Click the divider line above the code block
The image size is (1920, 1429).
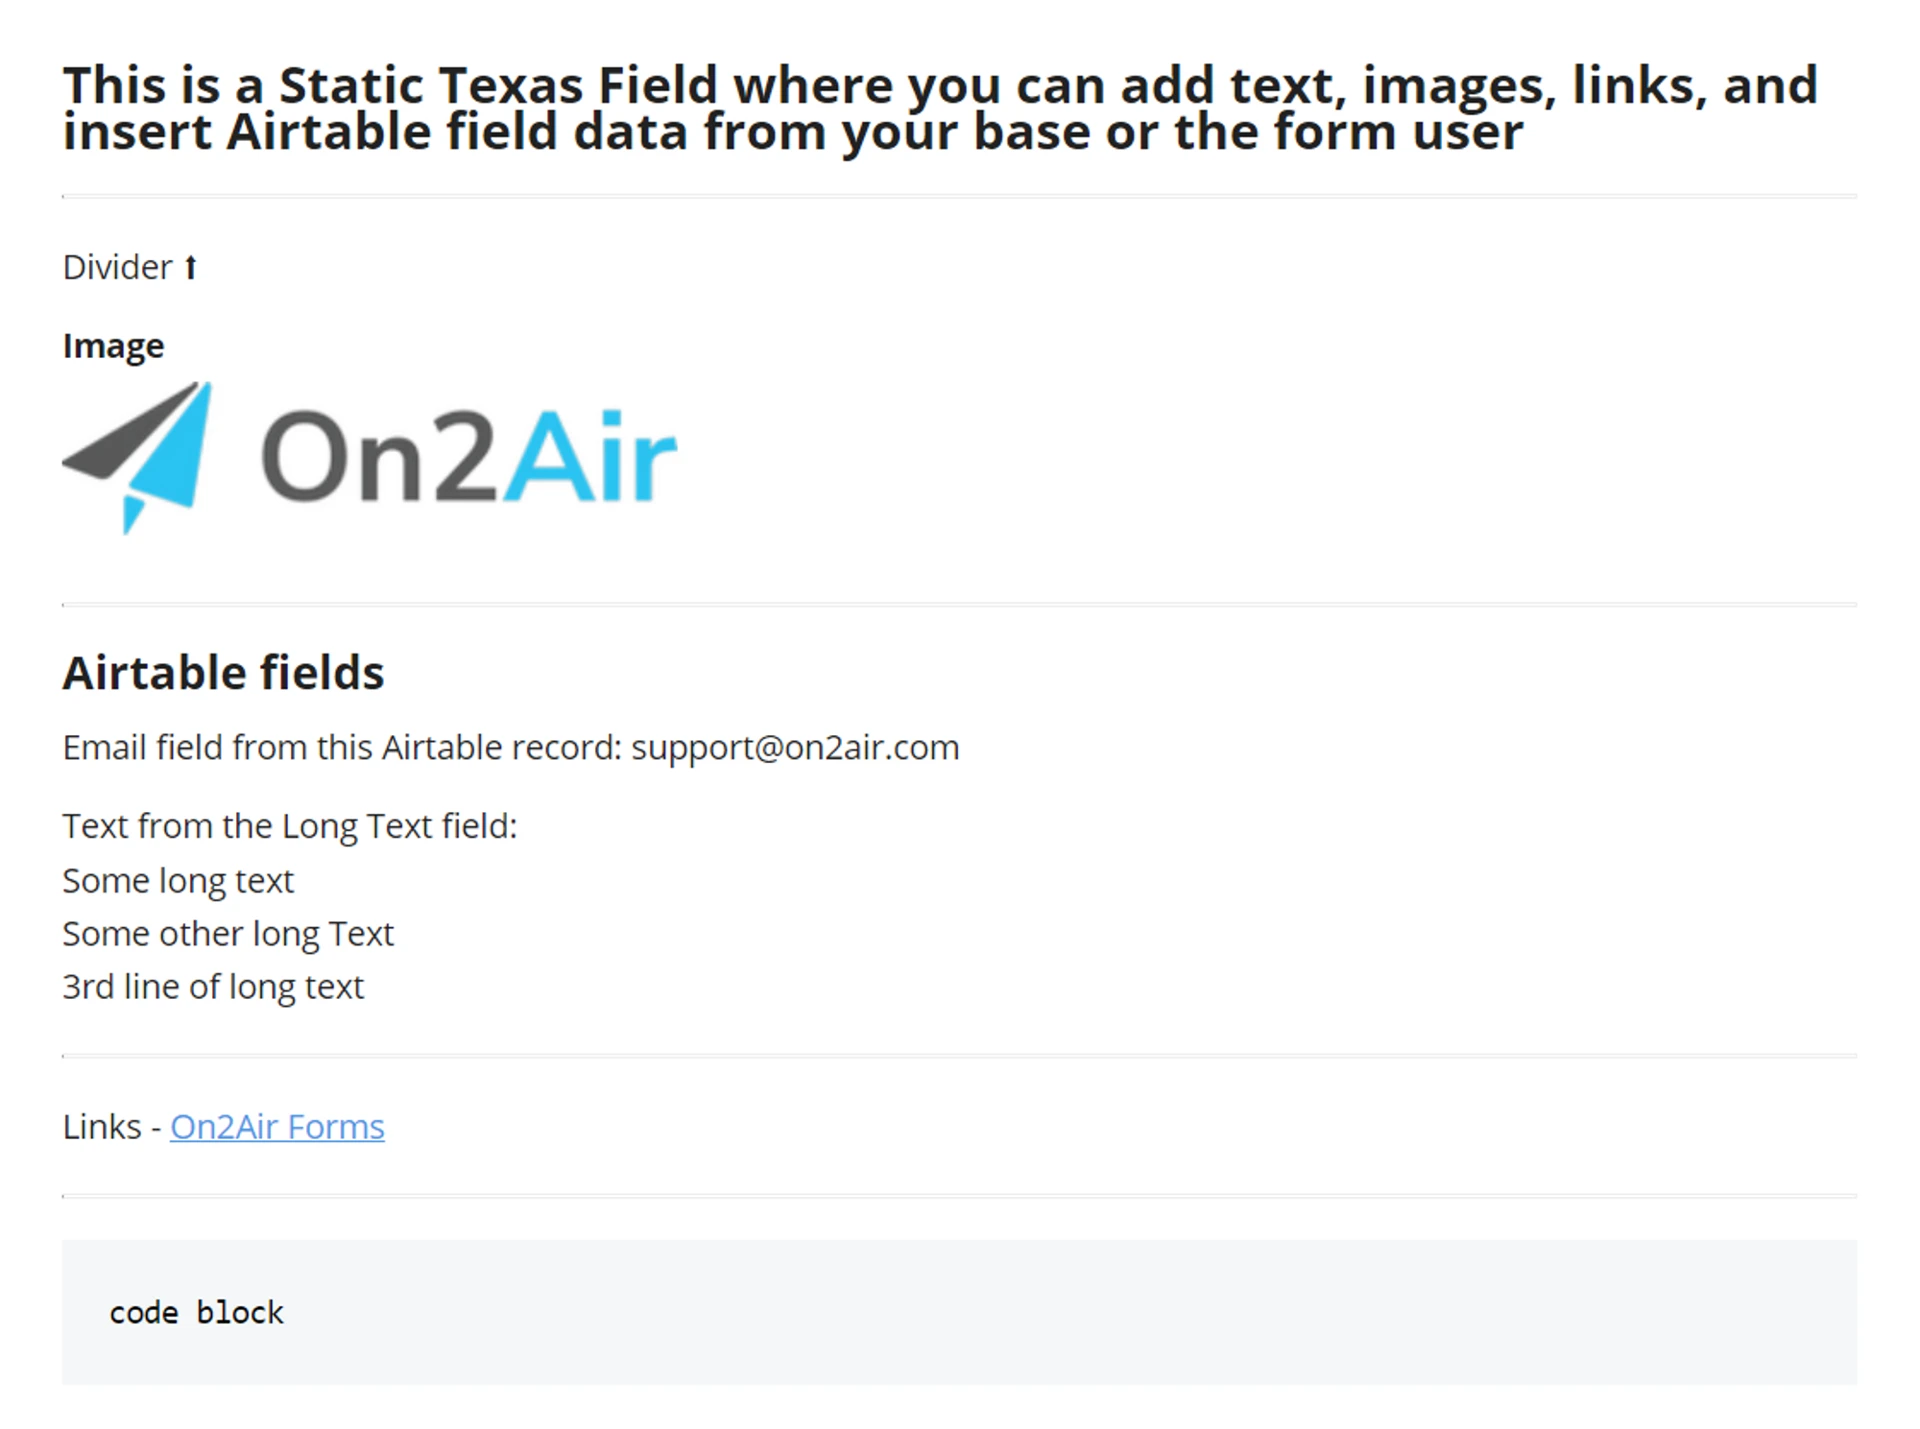(x=959, y=1196)
